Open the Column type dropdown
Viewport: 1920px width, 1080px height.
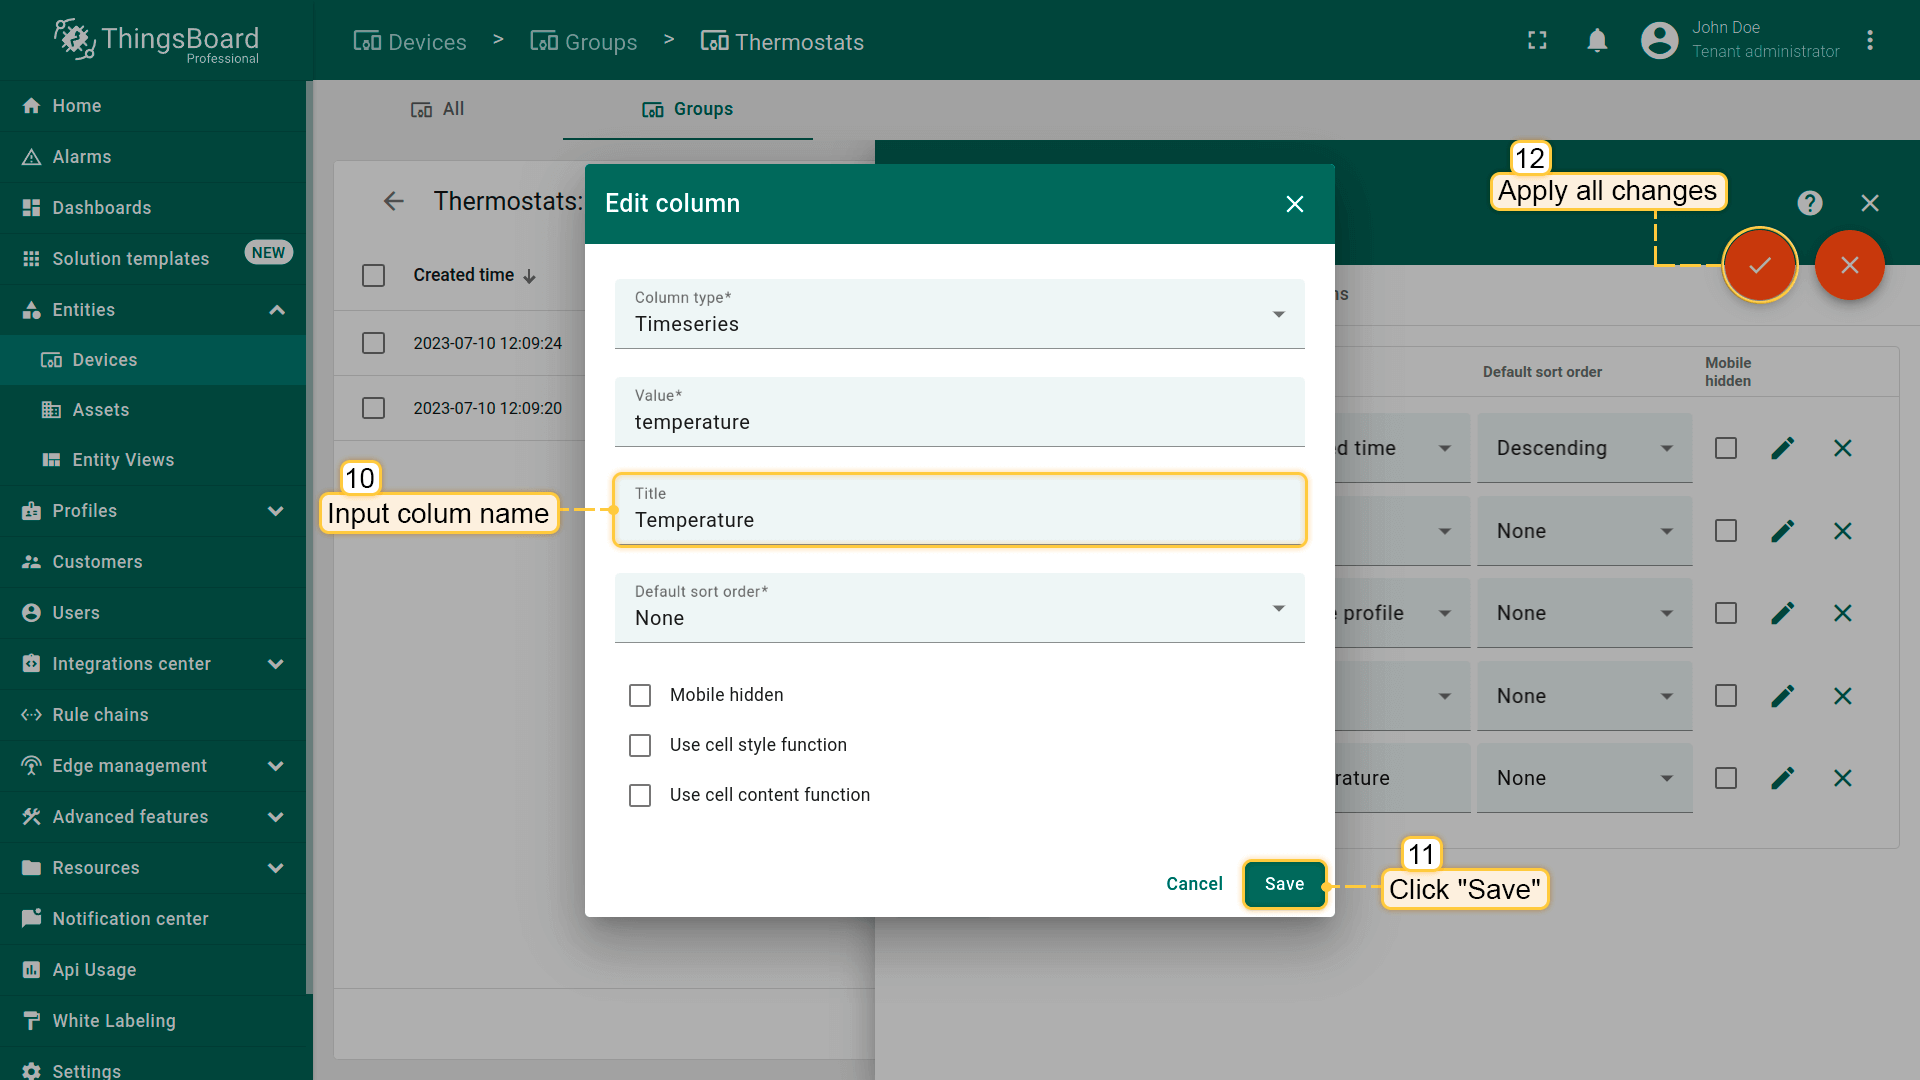(958, 314)
